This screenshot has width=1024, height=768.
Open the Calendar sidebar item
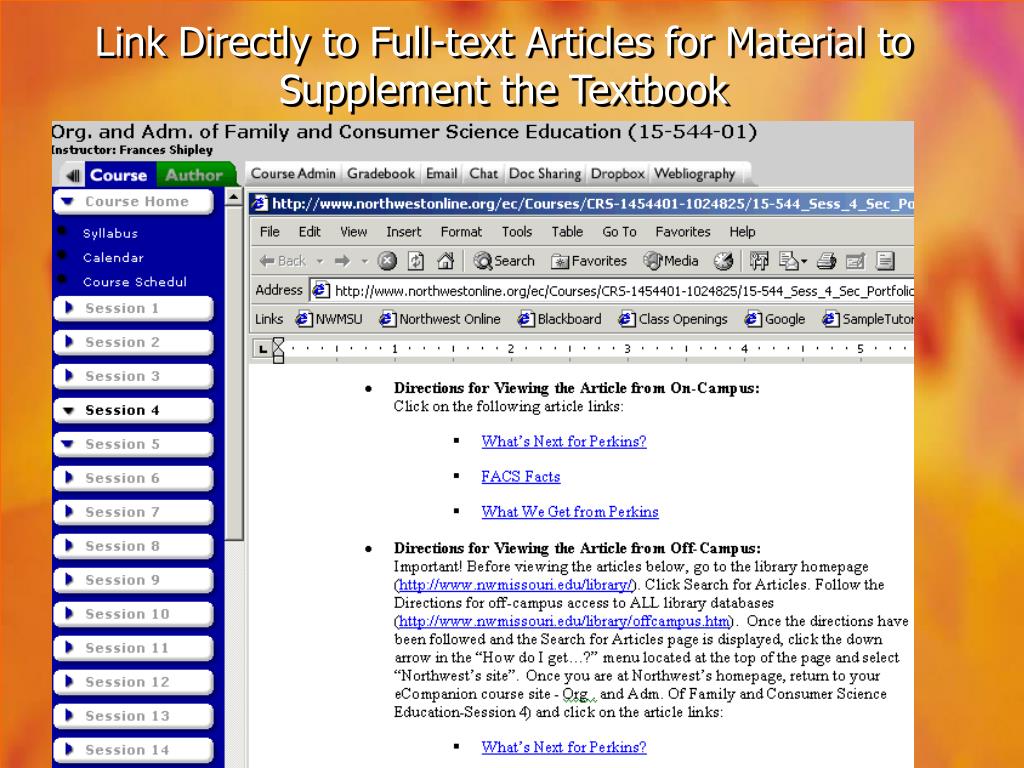coord(113,257)
